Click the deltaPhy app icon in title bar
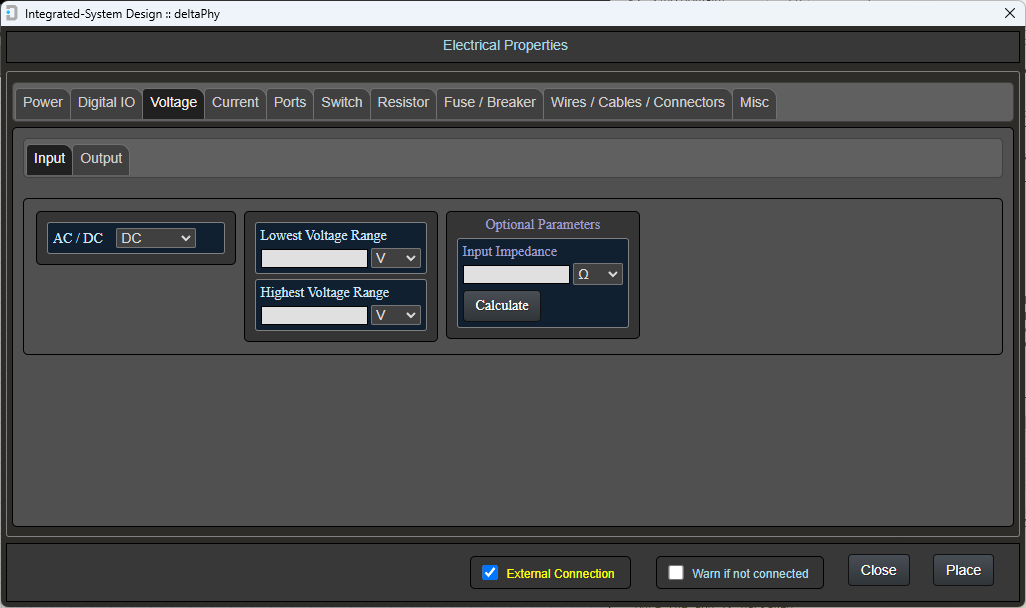The height and width of the screenshot is (608, 1026). tap(11, 13)
